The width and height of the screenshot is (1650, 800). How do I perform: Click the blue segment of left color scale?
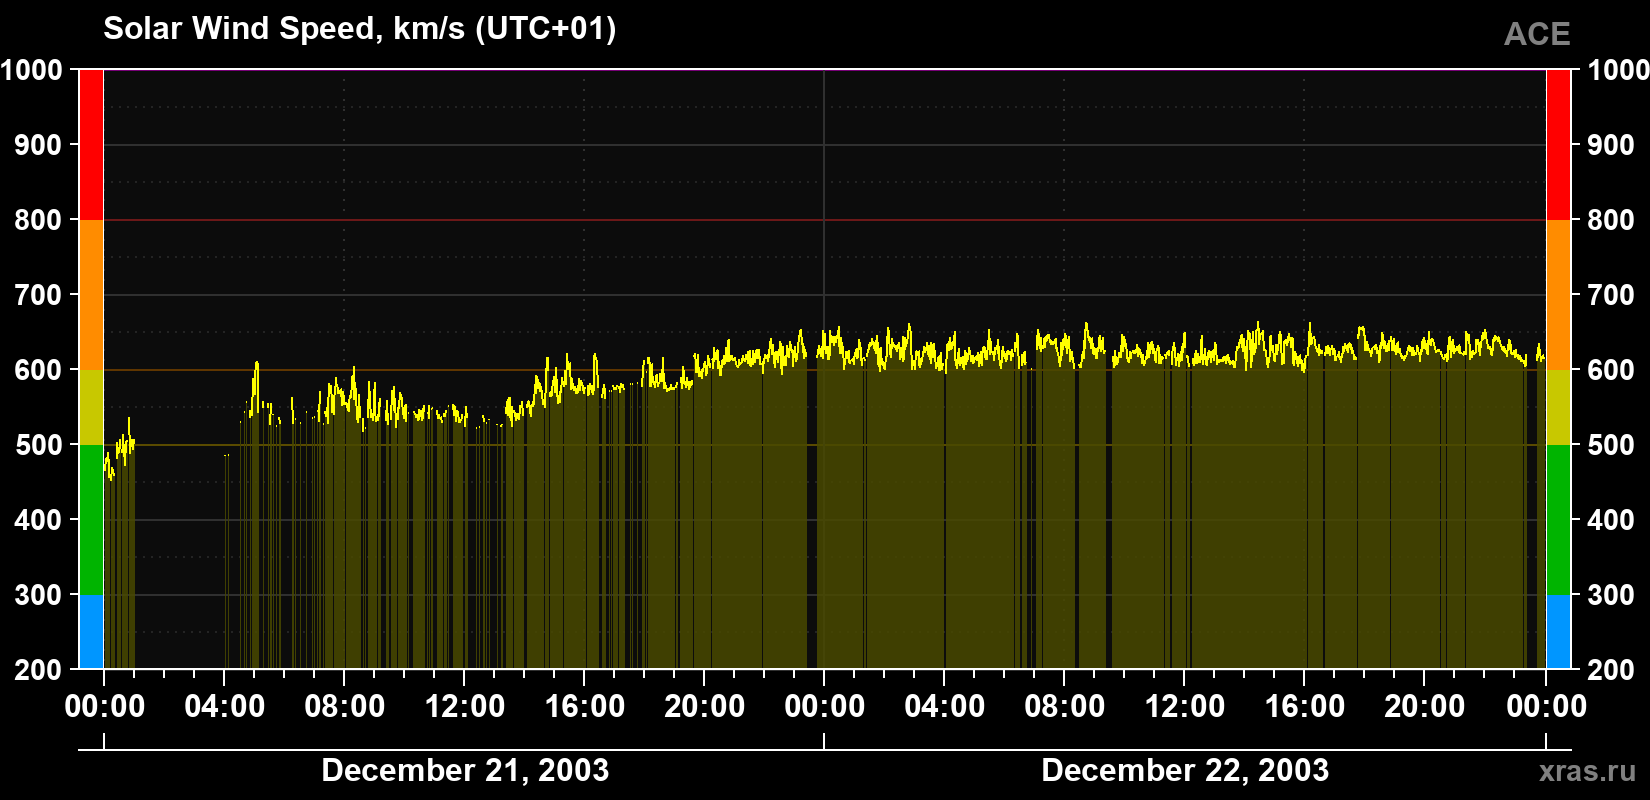tap(91, 632)
